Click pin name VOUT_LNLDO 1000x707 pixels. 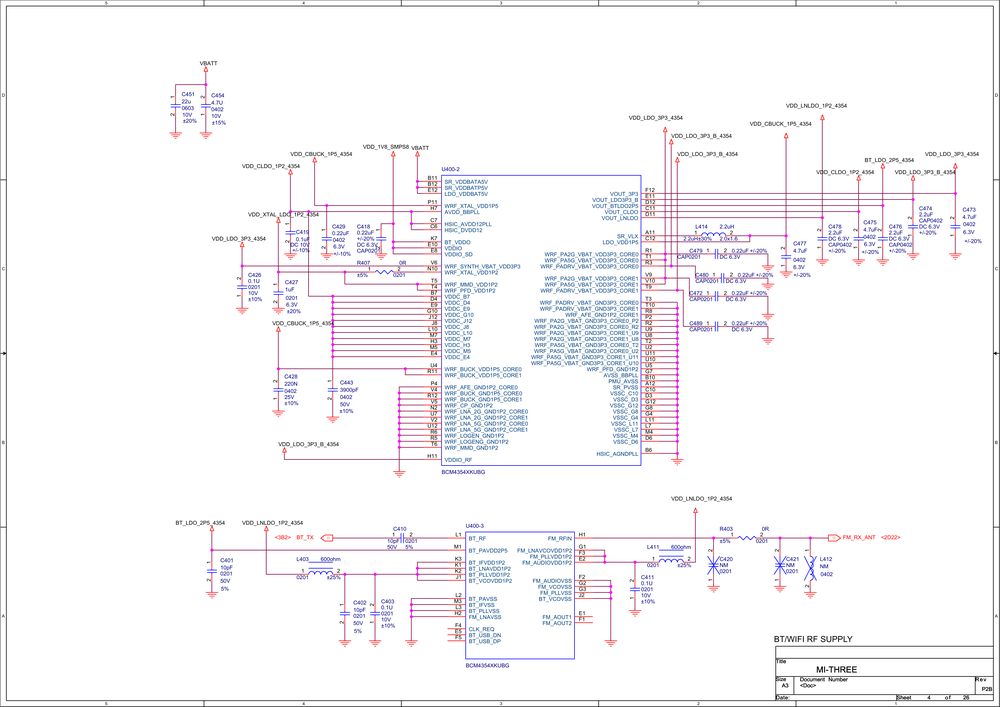tap(620, 218)
